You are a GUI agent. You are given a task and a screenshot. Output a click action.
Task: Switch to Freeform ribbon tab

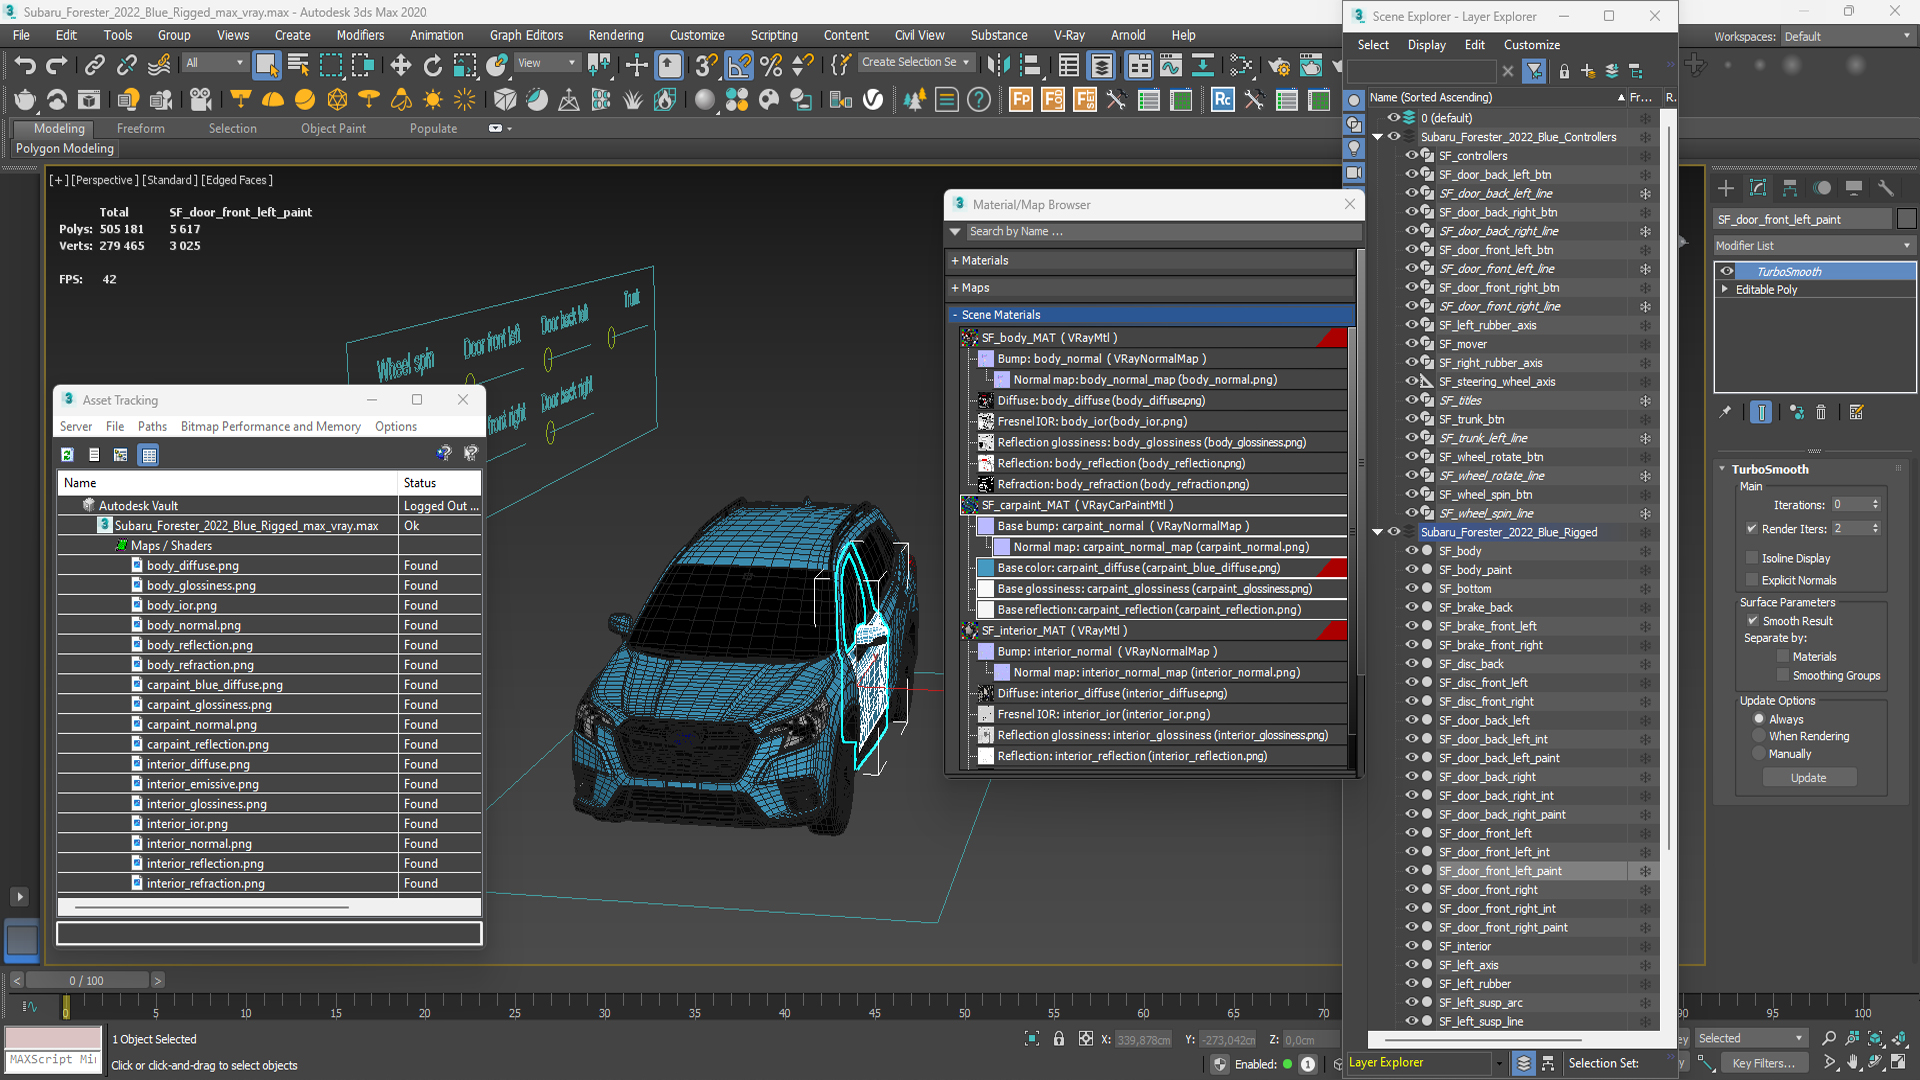click(x=140, y=128)
